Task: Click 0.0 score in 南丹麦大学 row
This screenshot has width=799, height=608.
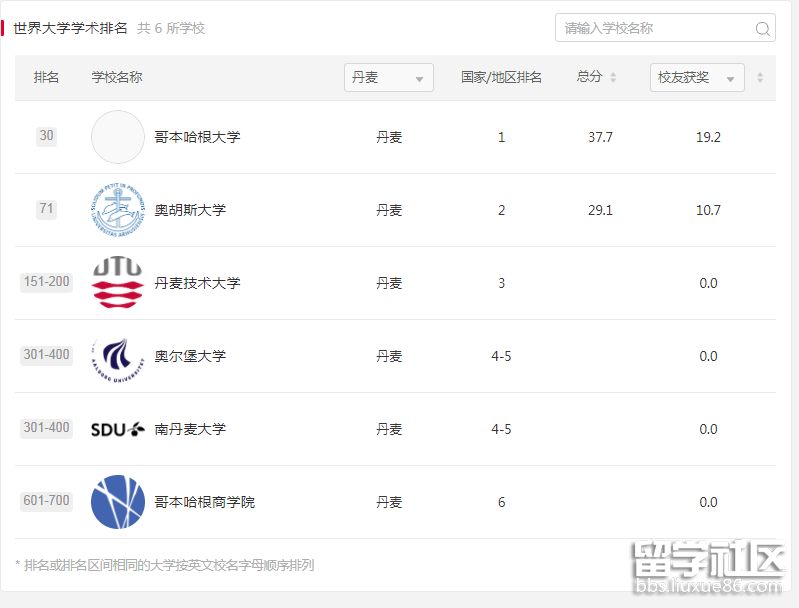Action: 708,429
